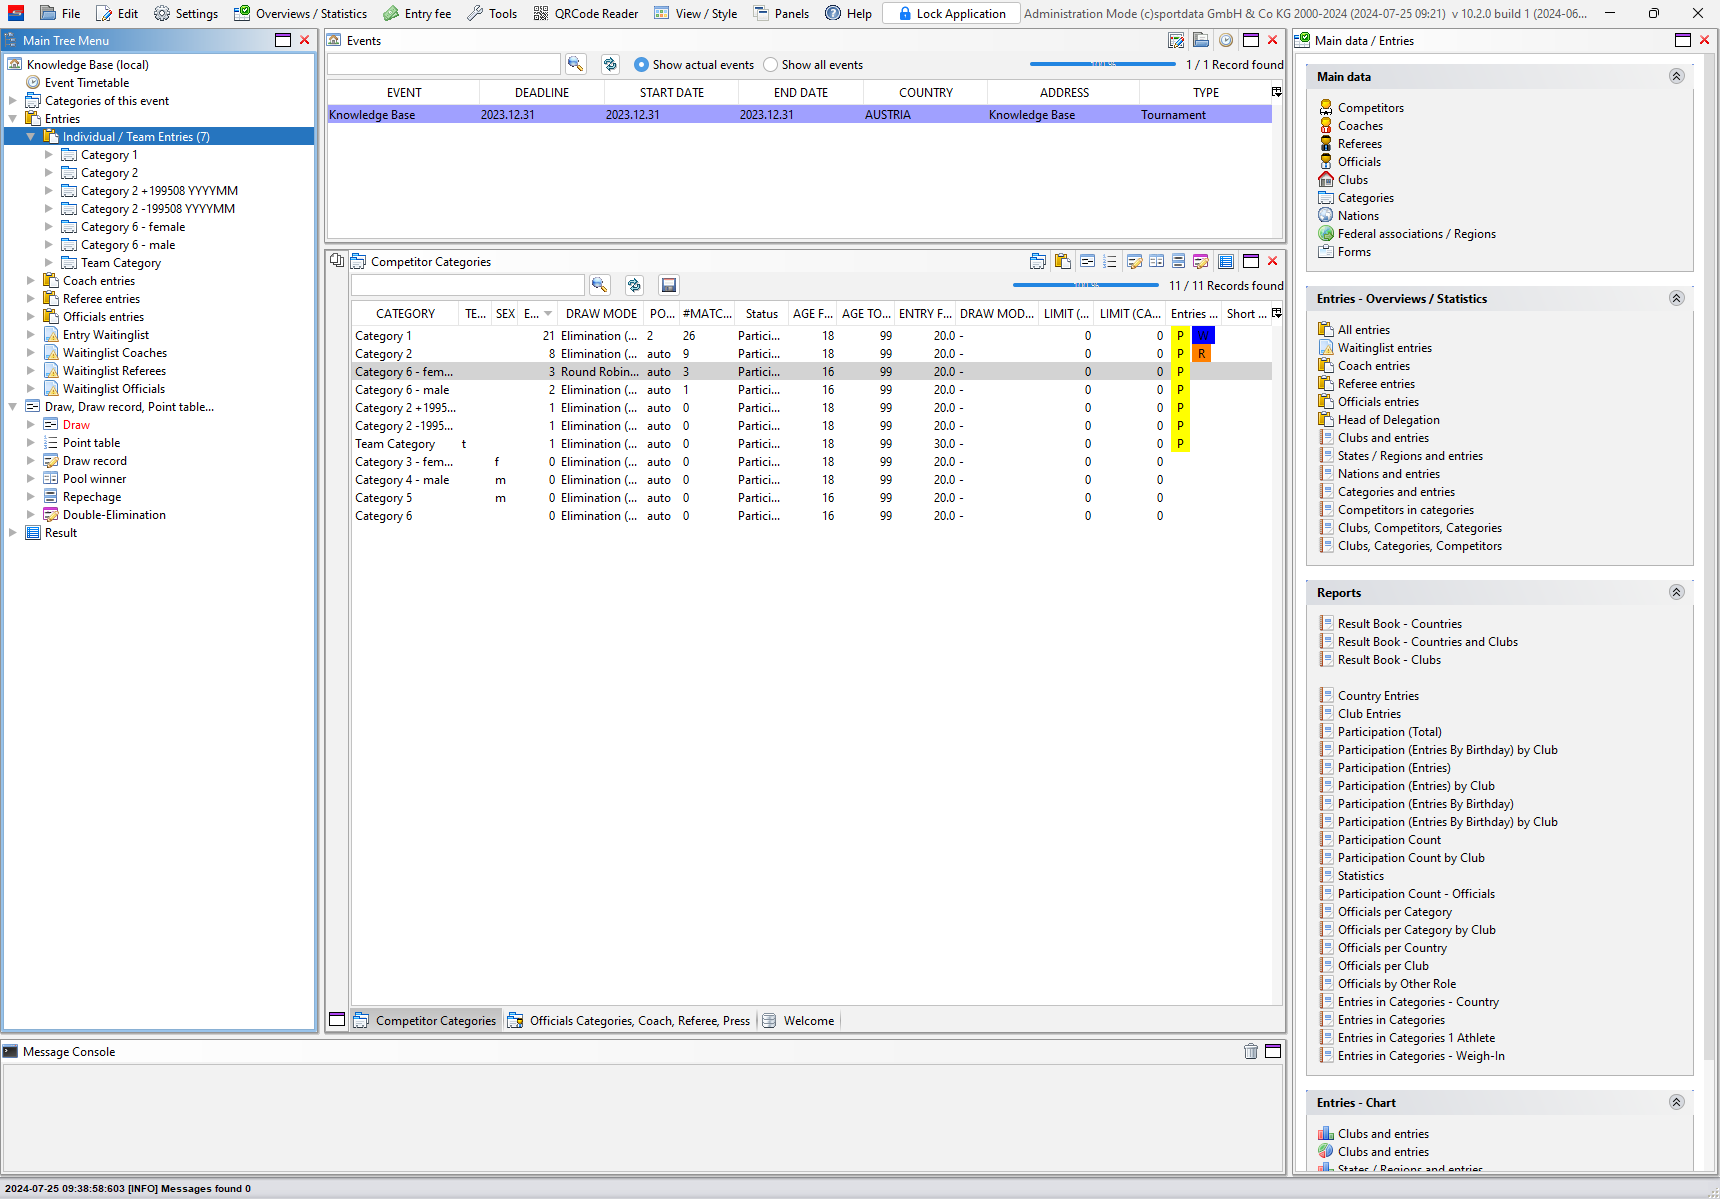Click the orange R cell in Category 2 row
Screen dimensions: 1720x1200
coord(1202,354)
